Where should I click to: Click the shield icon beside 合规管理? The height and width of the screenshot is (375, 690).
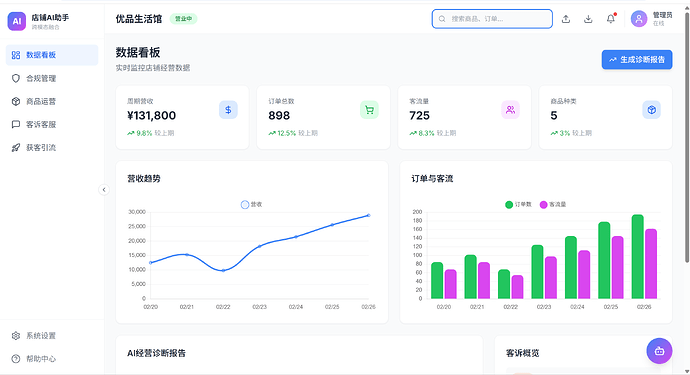pos(16,78)
